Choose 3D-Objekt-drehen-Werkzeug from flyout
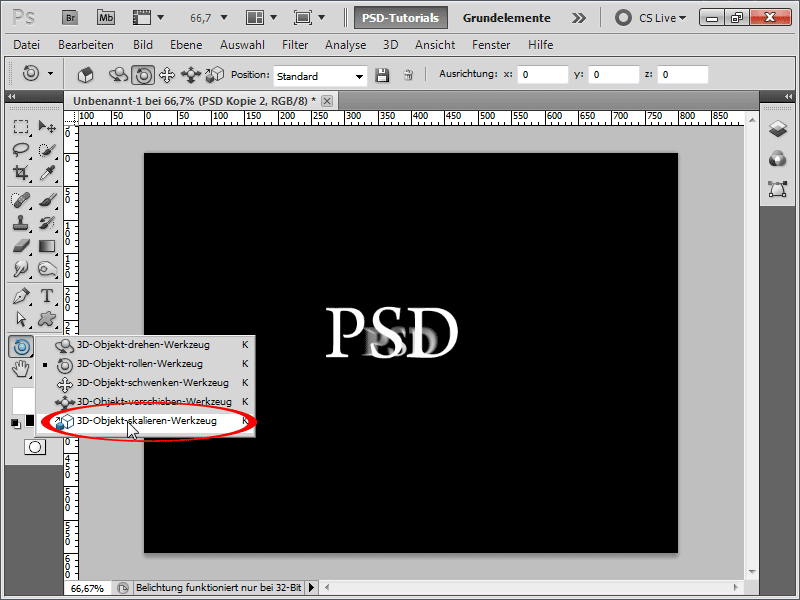This screenshot has width=800, height=600. tap(145, 345)
